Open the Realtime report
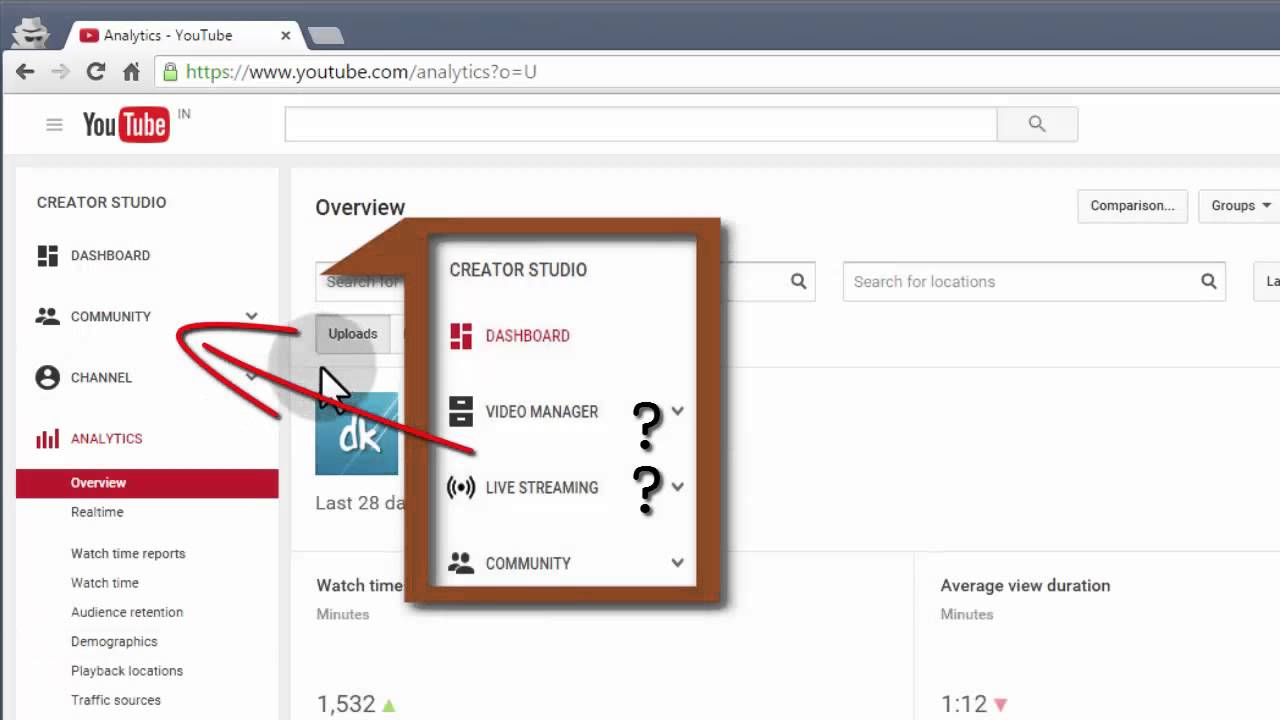The width and height of the screenshot is (1280, 720). (x=97, y=512)
